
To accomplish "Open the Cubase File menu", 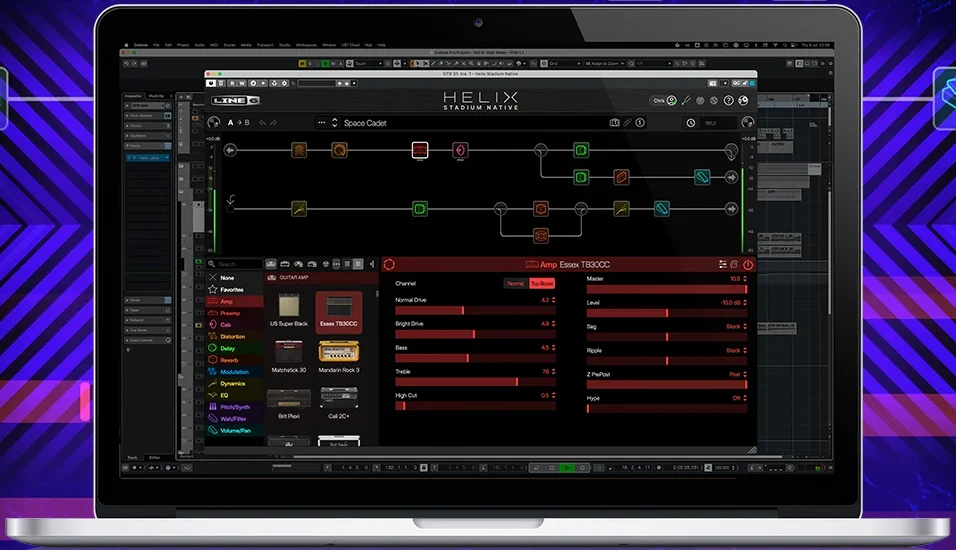I will coord(156,45).
